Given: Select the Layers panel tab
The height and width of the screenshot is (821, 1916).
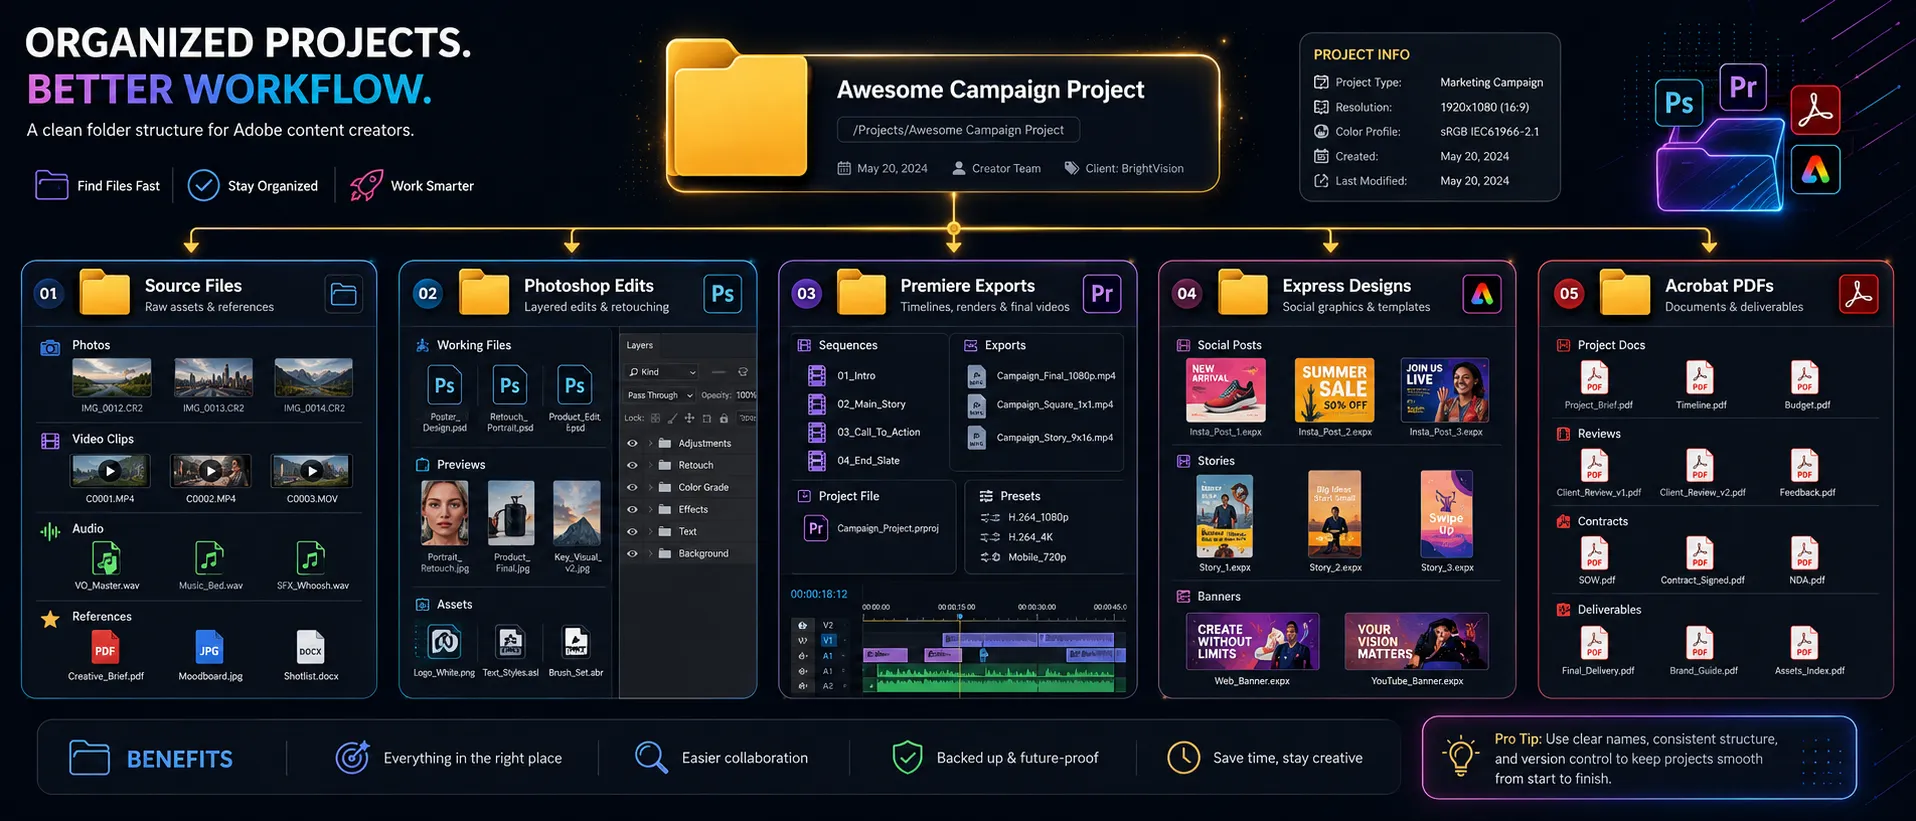Looking at the screenshot, I should click(x=640, y=345).
